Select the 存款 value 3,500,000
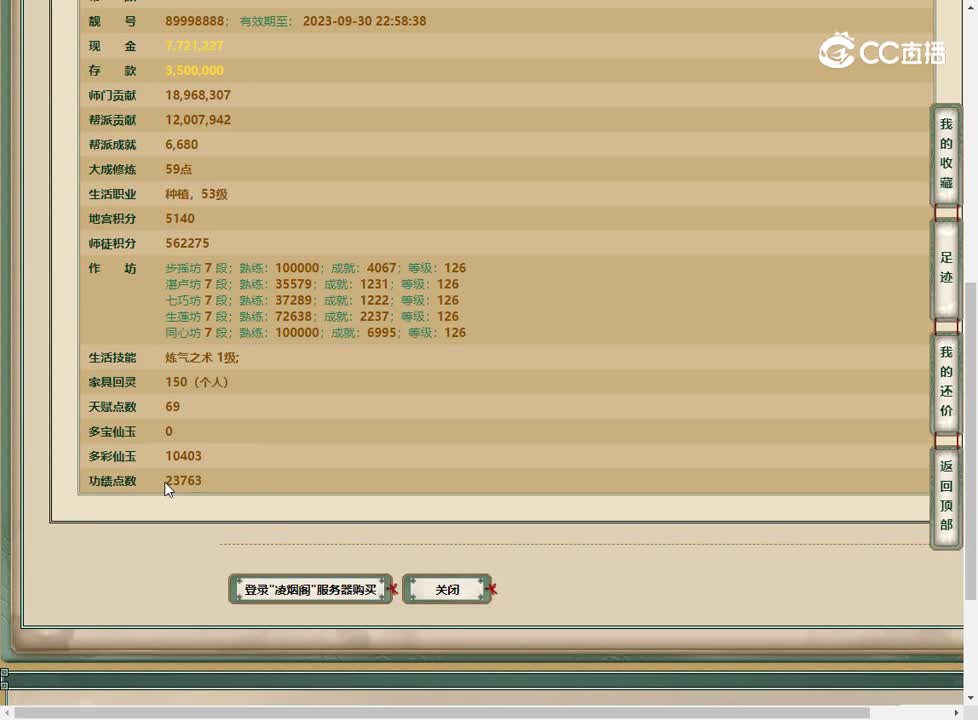The height and width of the screenshot is (720, 978). pos(194,71)
